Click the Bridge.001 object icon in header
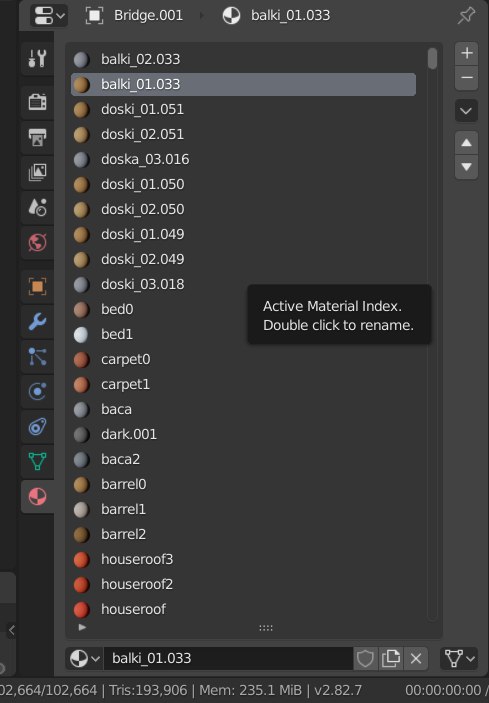 (94, 15)
